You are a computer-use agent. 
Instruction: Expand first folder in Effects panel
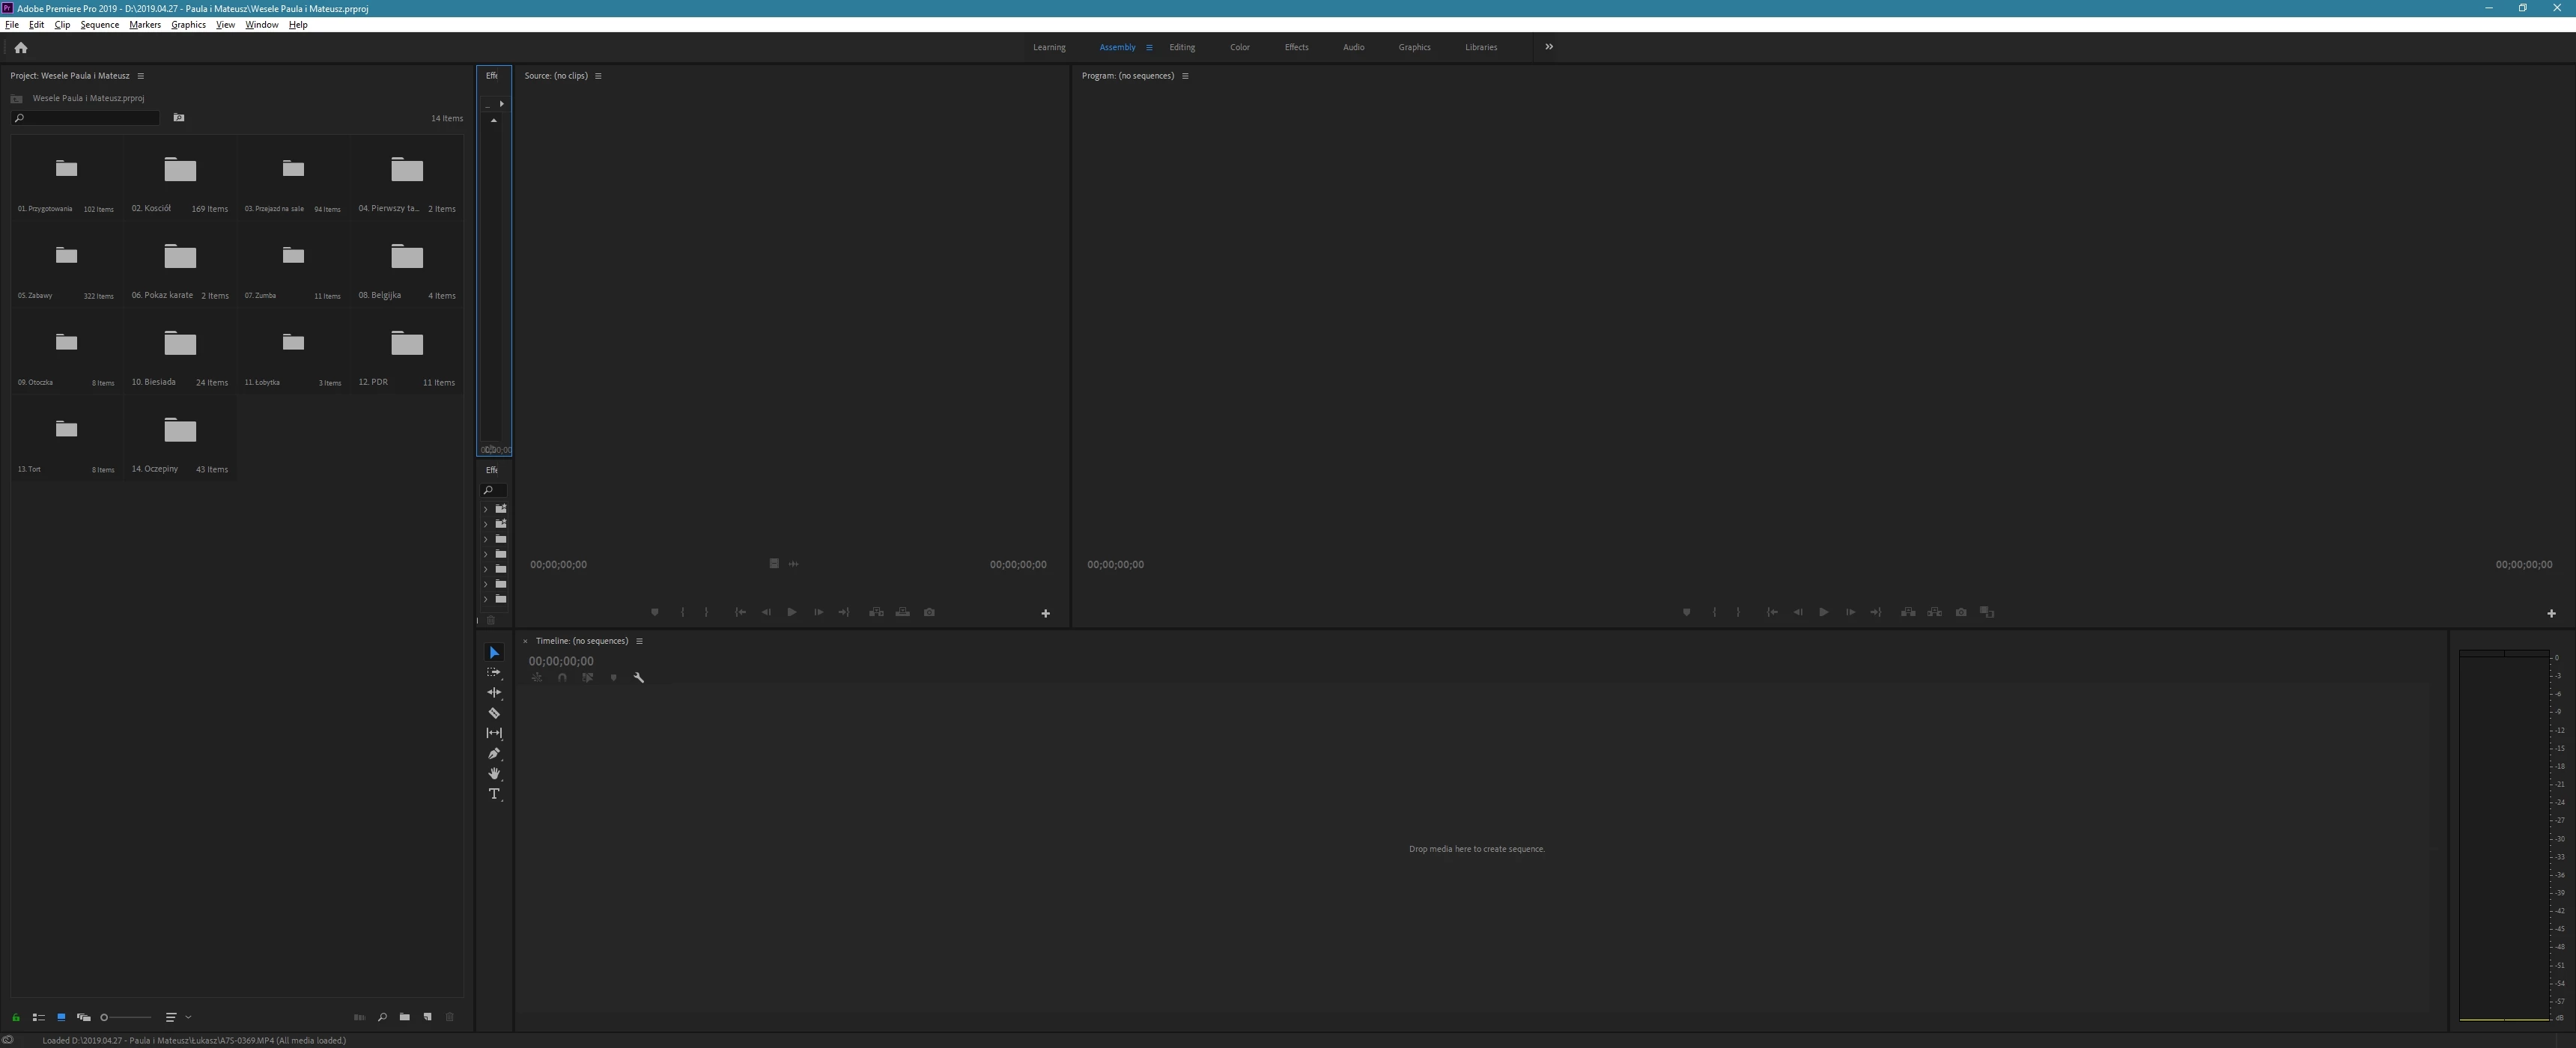pyautogui.click(x=486, y=509)
